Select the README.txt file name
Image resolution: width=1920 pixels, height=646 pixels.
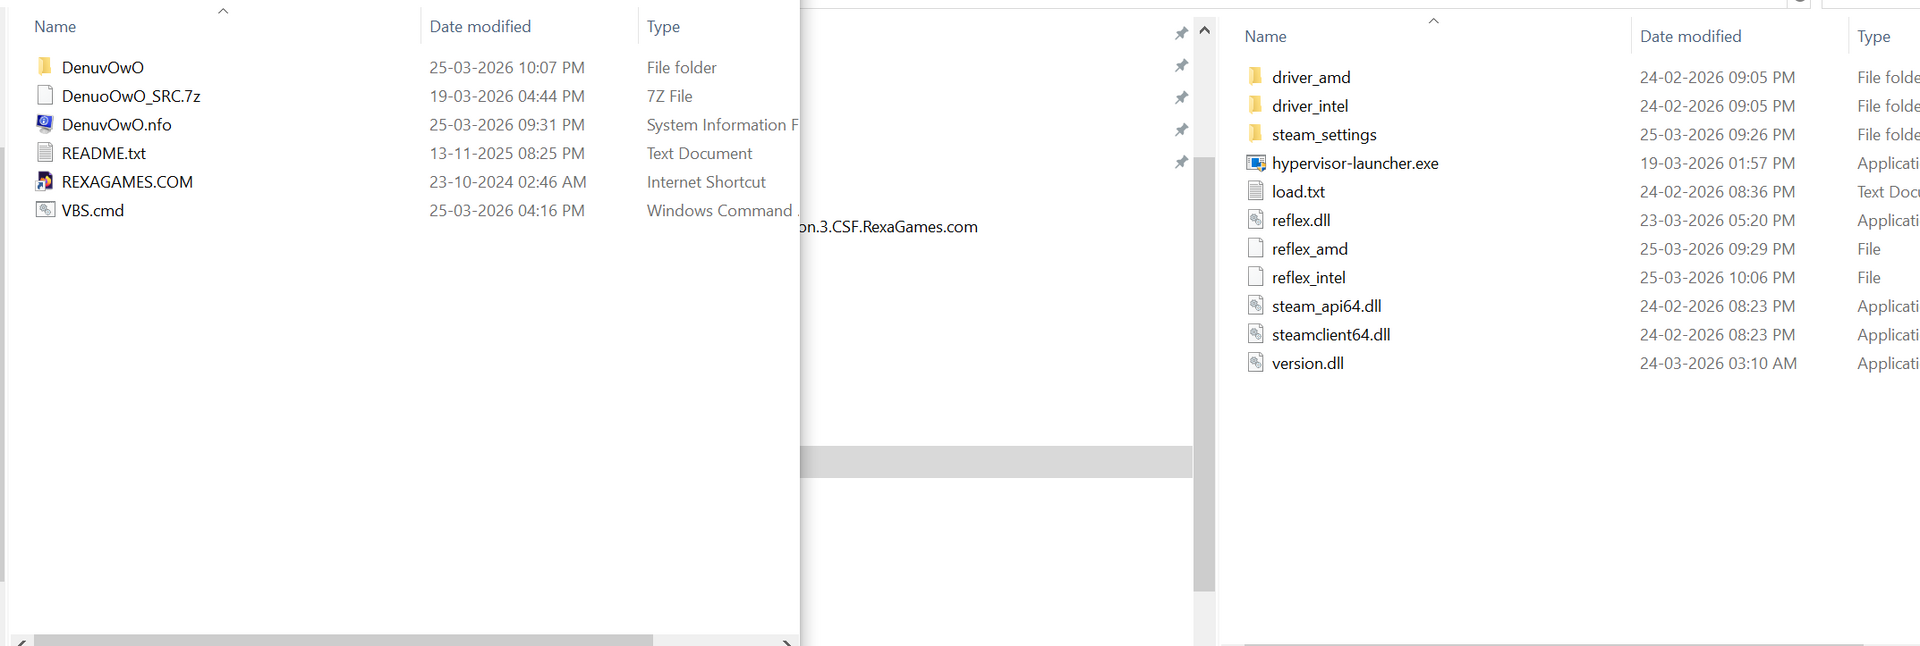coord(103,153)
